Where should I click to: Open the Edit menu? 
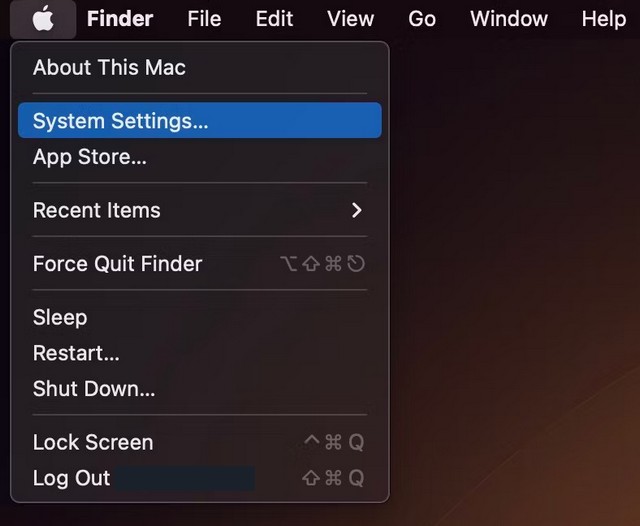(274, 18)
